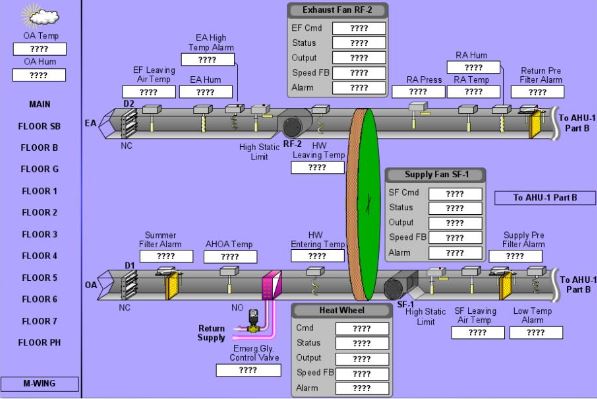Screen dimensions: 597x399
Task: Click the D2 exhaust air damper
Action: [129, 123]
